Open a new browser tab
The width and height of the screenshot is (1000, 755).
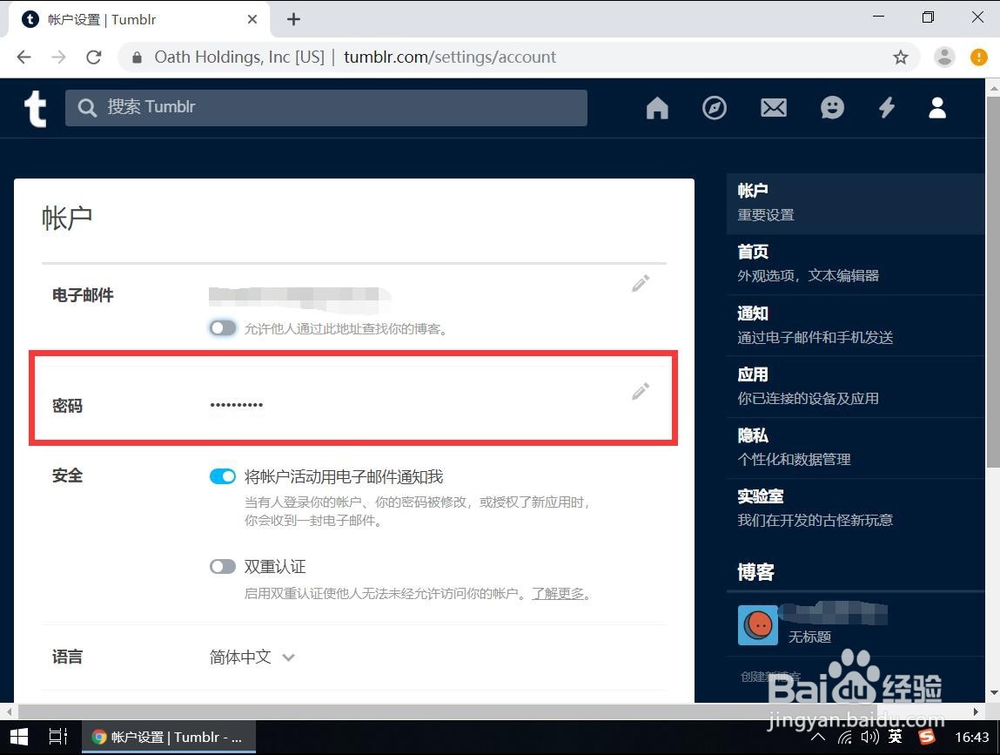coord(293,19)
